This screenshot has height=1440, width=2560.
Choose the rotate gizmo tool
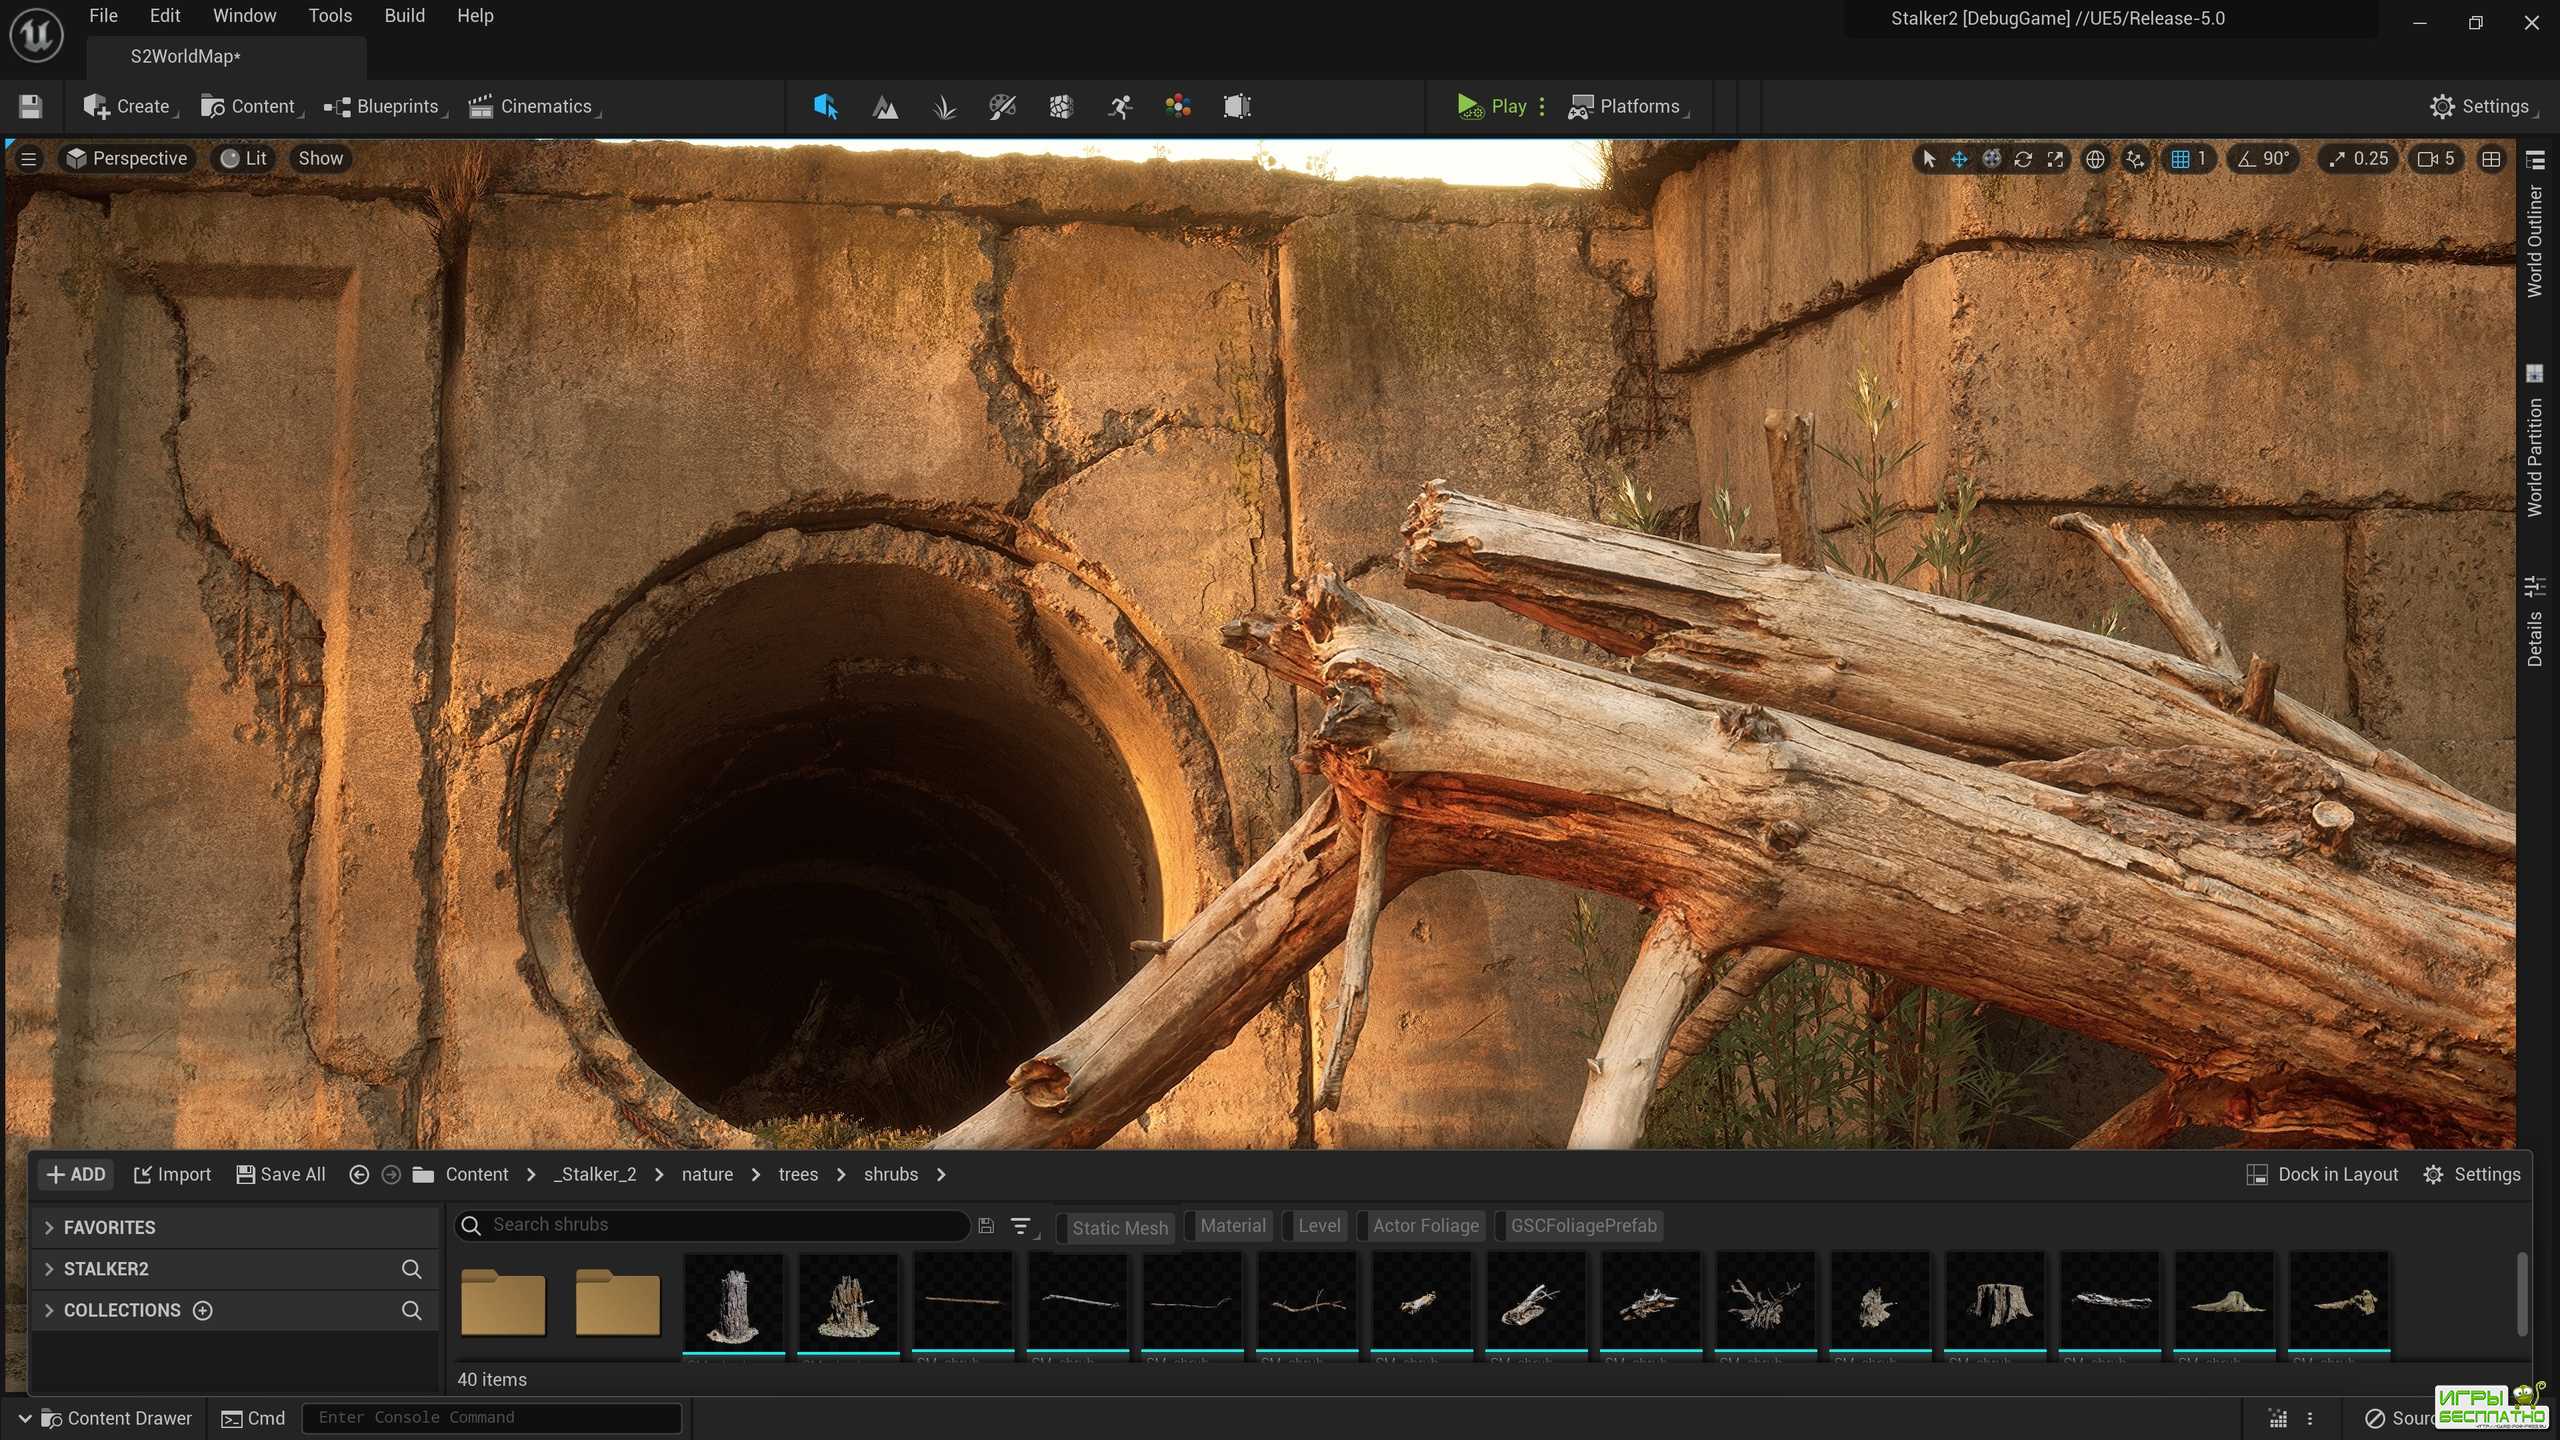pos(2023,159)
